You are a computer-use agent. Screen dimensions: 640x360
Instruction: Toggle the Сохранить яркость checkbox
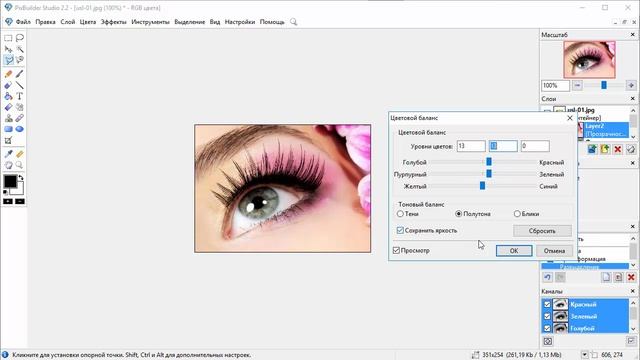[x=400, y=231]
